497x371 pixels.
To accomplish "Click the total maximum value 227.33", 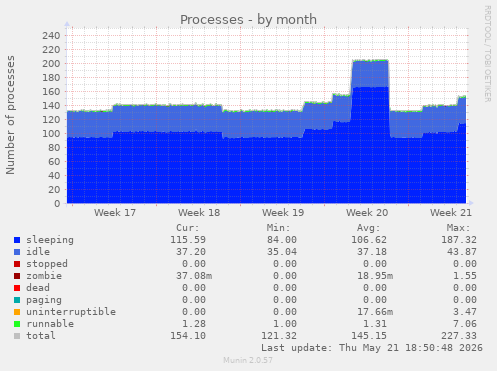I will pos(459,336).
